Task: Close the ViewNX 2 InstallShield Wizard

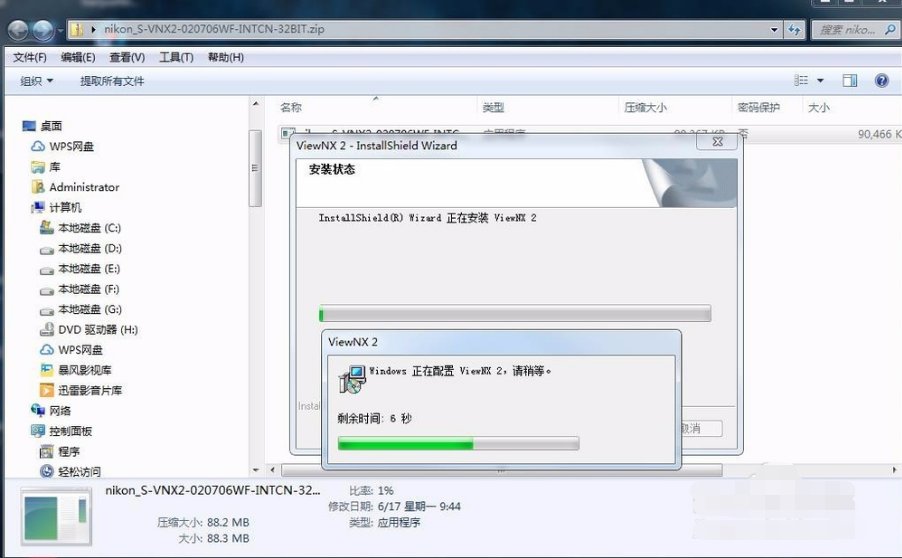Action: [x=717, y=142]
